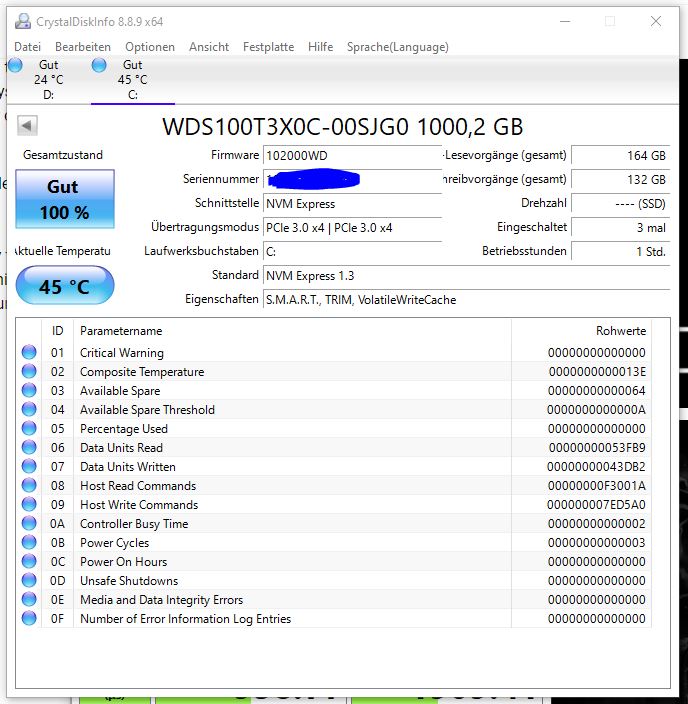This screenshot has height=704, width=688.
Task: Open the Bearbeiten menu
Action: (83, 47)
